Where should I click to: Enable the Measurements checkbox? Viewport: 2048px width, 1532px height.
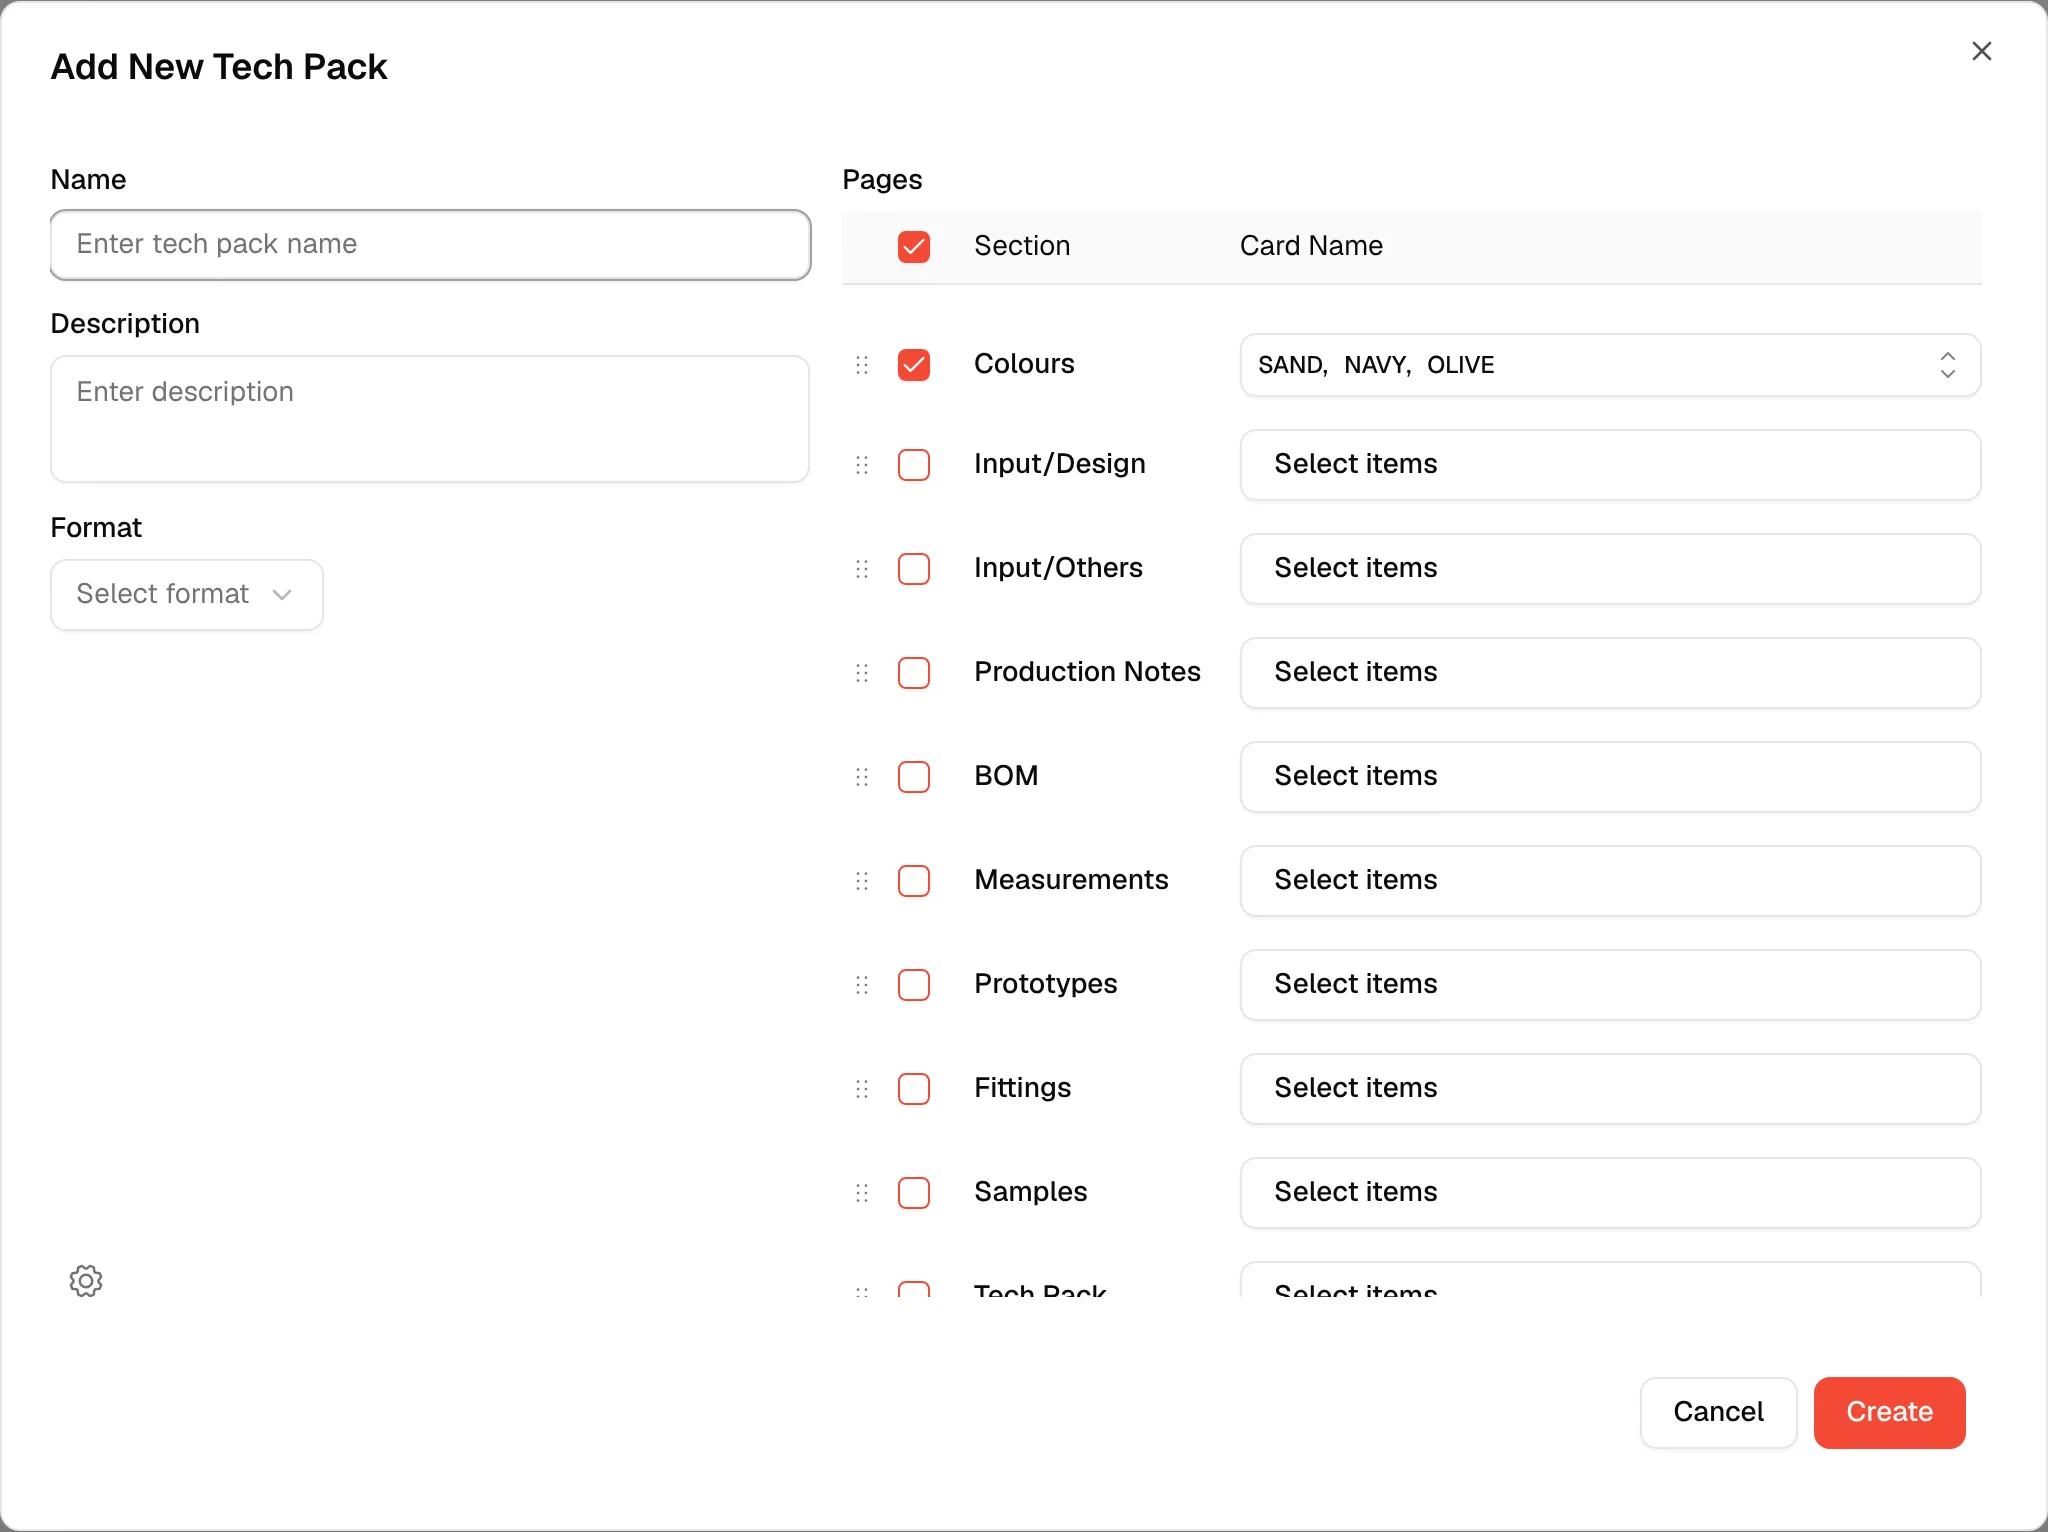pyautogui.click(x=914, y=881)
